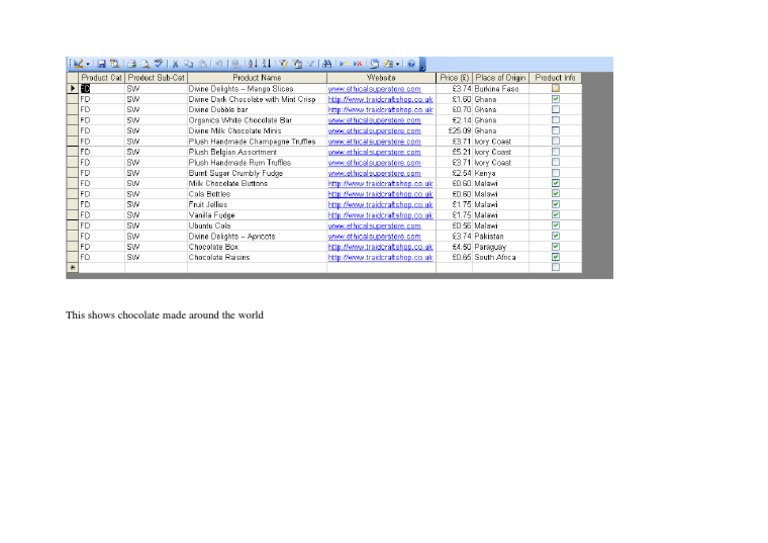Click the Filter By Selection icon
This screenshot has width=768, height=543.
pyautogui.click(x=284, y=64)
